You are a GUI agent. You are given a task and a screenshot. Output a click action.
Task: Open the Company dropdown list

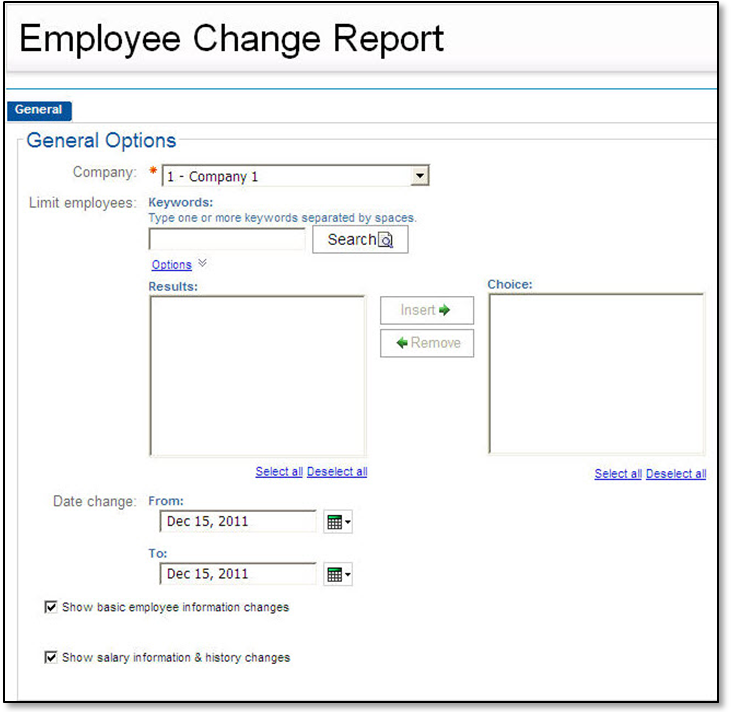[x=420, y=176]
